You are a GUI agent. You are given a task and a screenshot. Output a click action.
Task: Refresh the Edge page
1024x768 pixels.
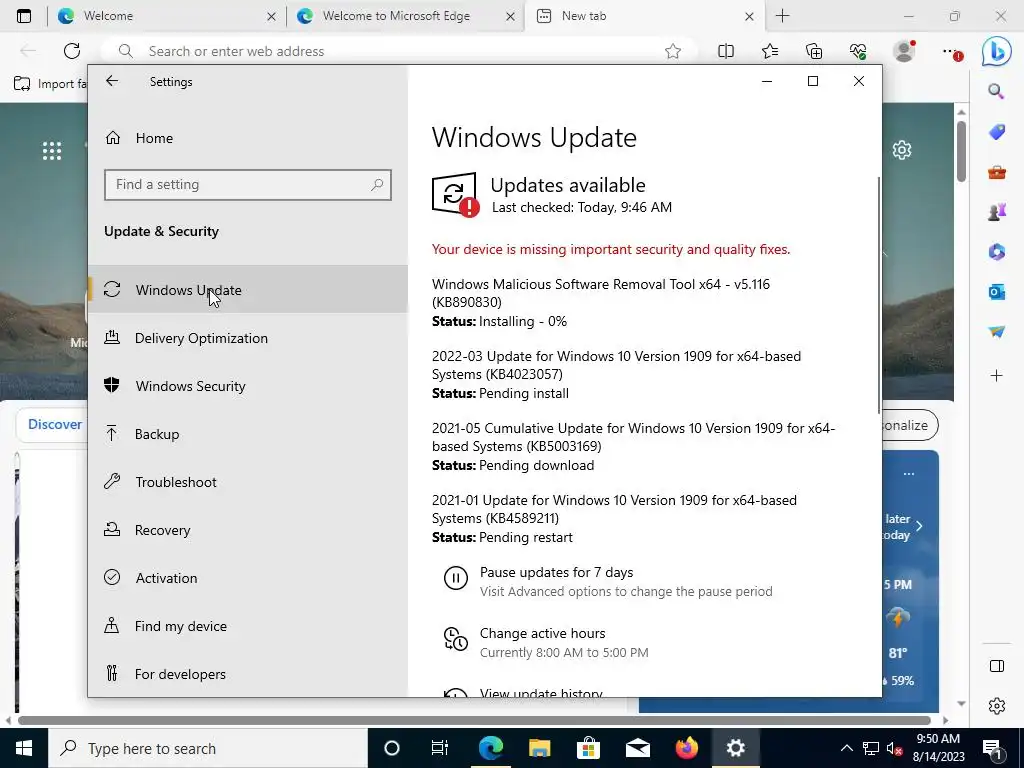pos(72,51)
